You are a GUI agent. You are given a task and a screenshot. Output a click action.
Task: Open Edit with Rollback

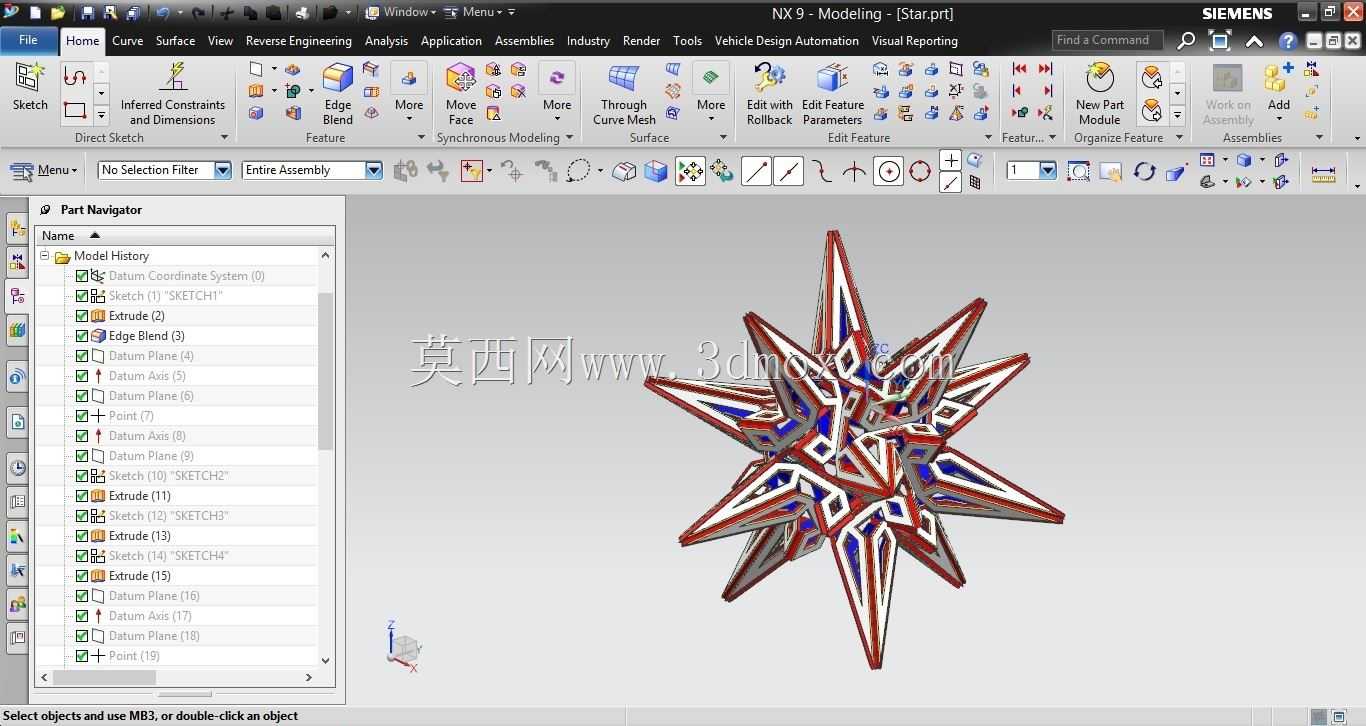(x=769, y=94)
